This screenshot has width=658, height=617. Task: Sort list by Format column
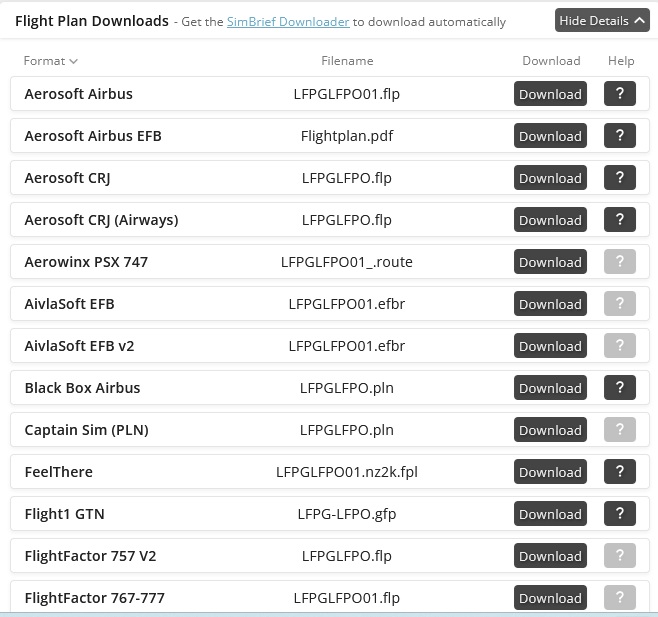(50, 61)
